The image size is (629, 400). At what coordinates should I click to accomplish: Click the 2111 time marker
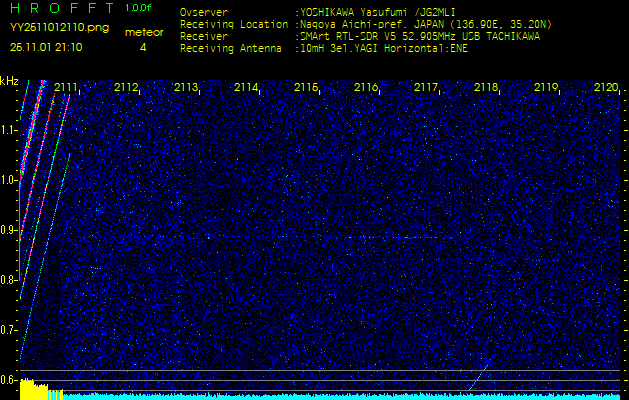(65, 88)
